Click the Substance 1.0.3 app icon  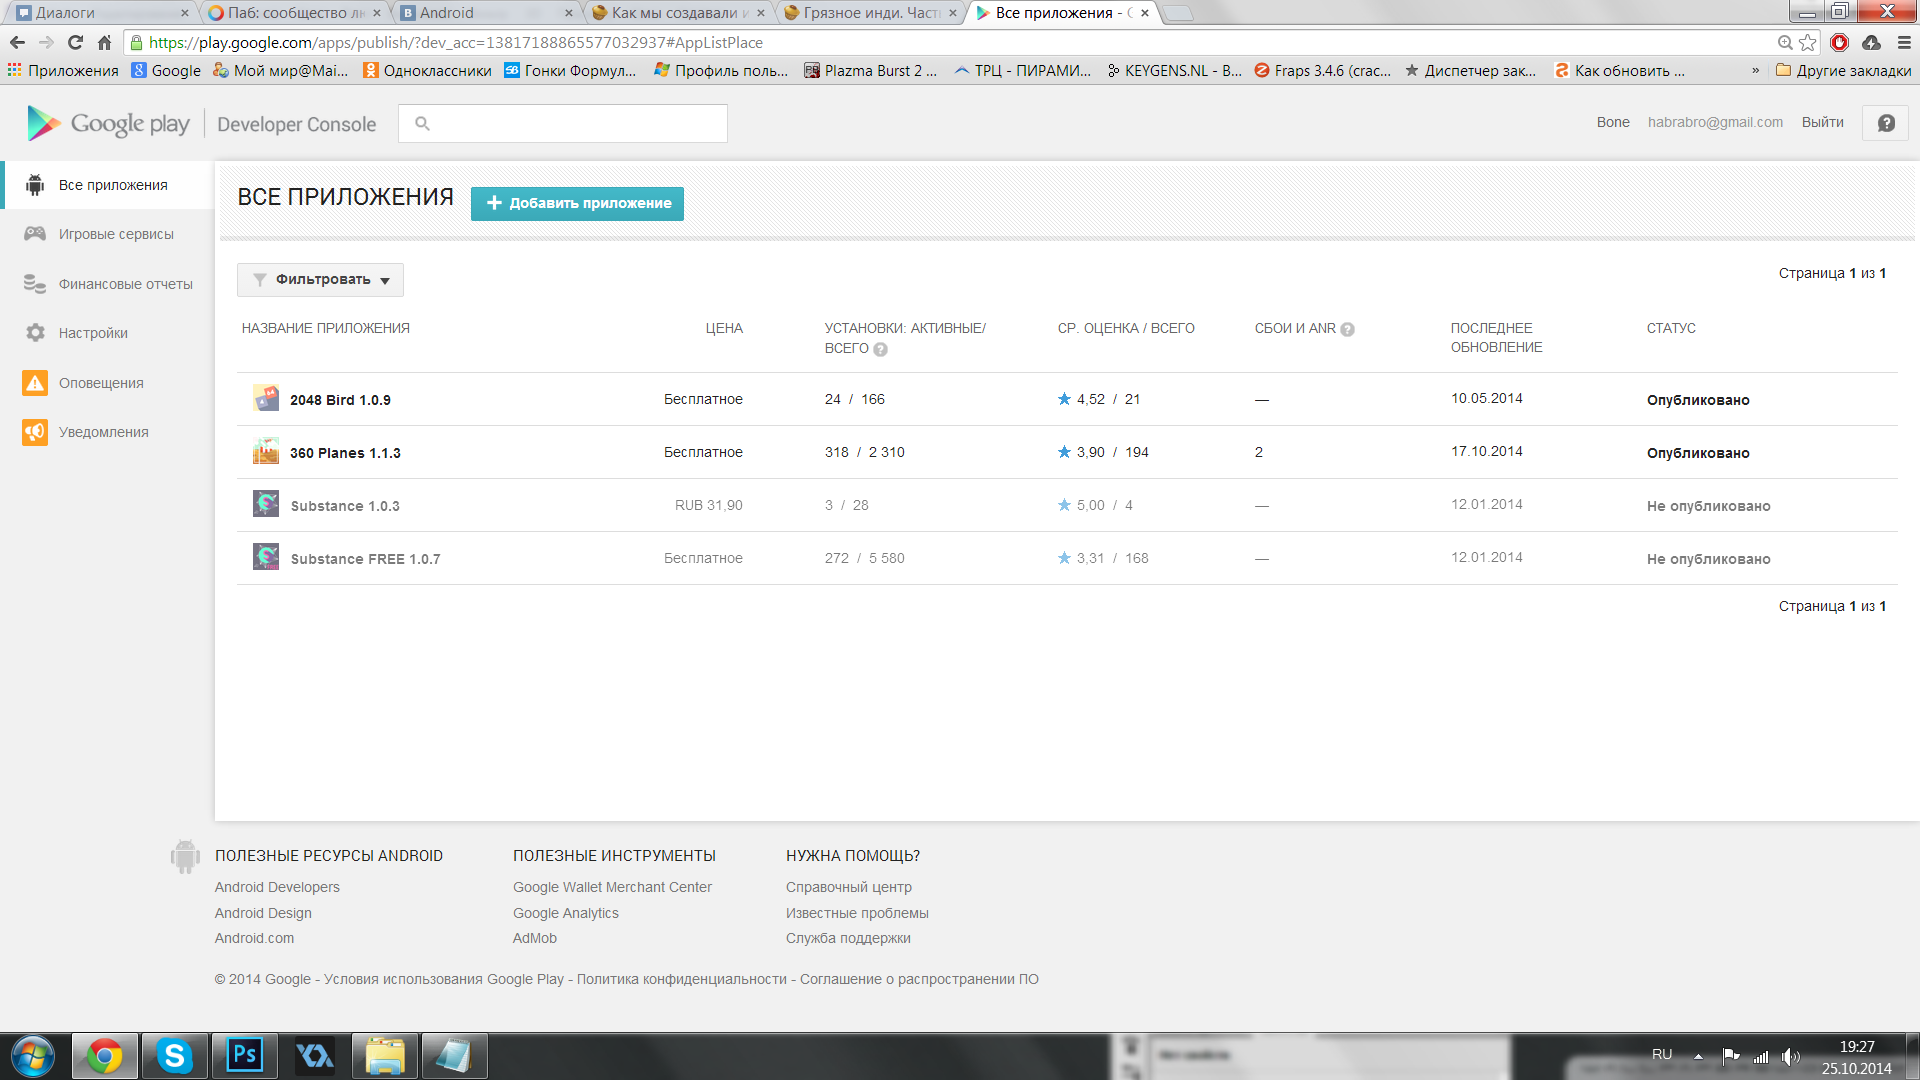pyautogui.click(x=266, y=504)
